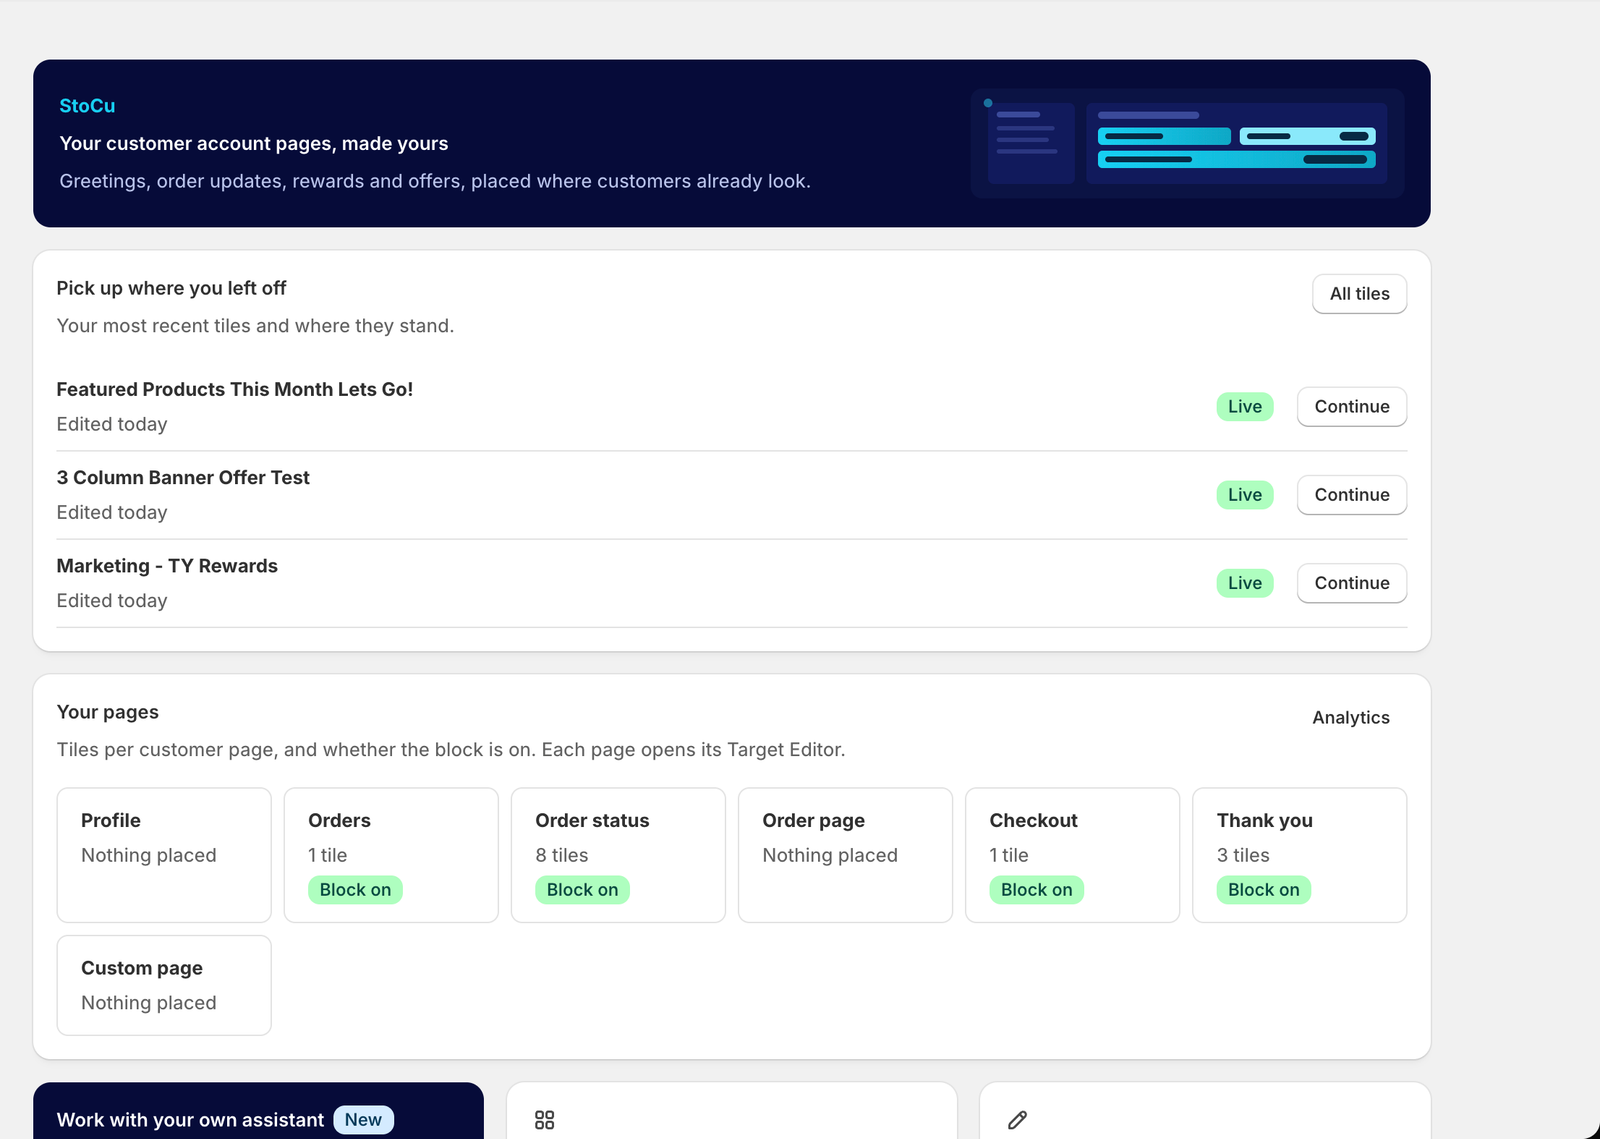Click the StoCu brand name
This screenshot has width=1600, height=1139.
point(87,106)
